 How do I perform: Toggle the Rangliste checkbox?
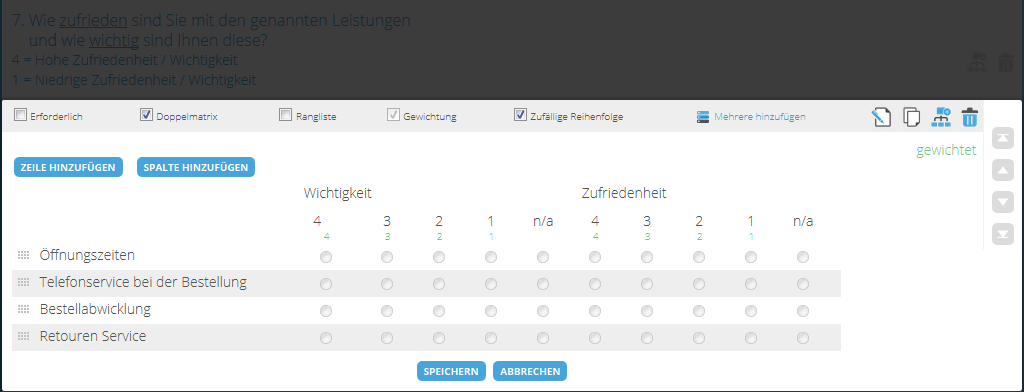click(285, 116)
